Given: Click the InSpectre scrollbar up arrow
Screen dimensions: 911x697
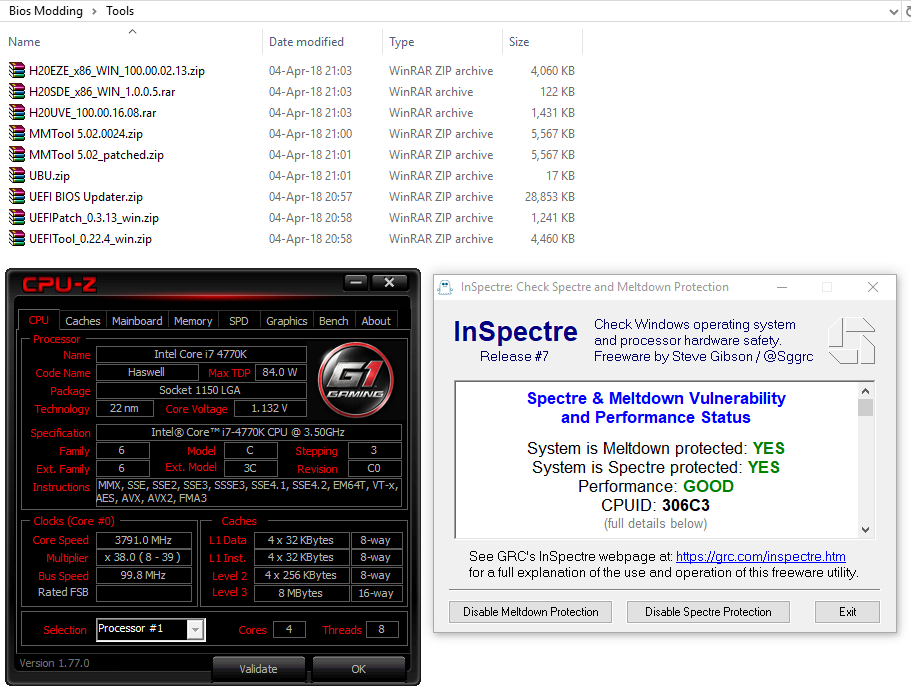Looking at the screenshot, I should (x=866, y=391).
